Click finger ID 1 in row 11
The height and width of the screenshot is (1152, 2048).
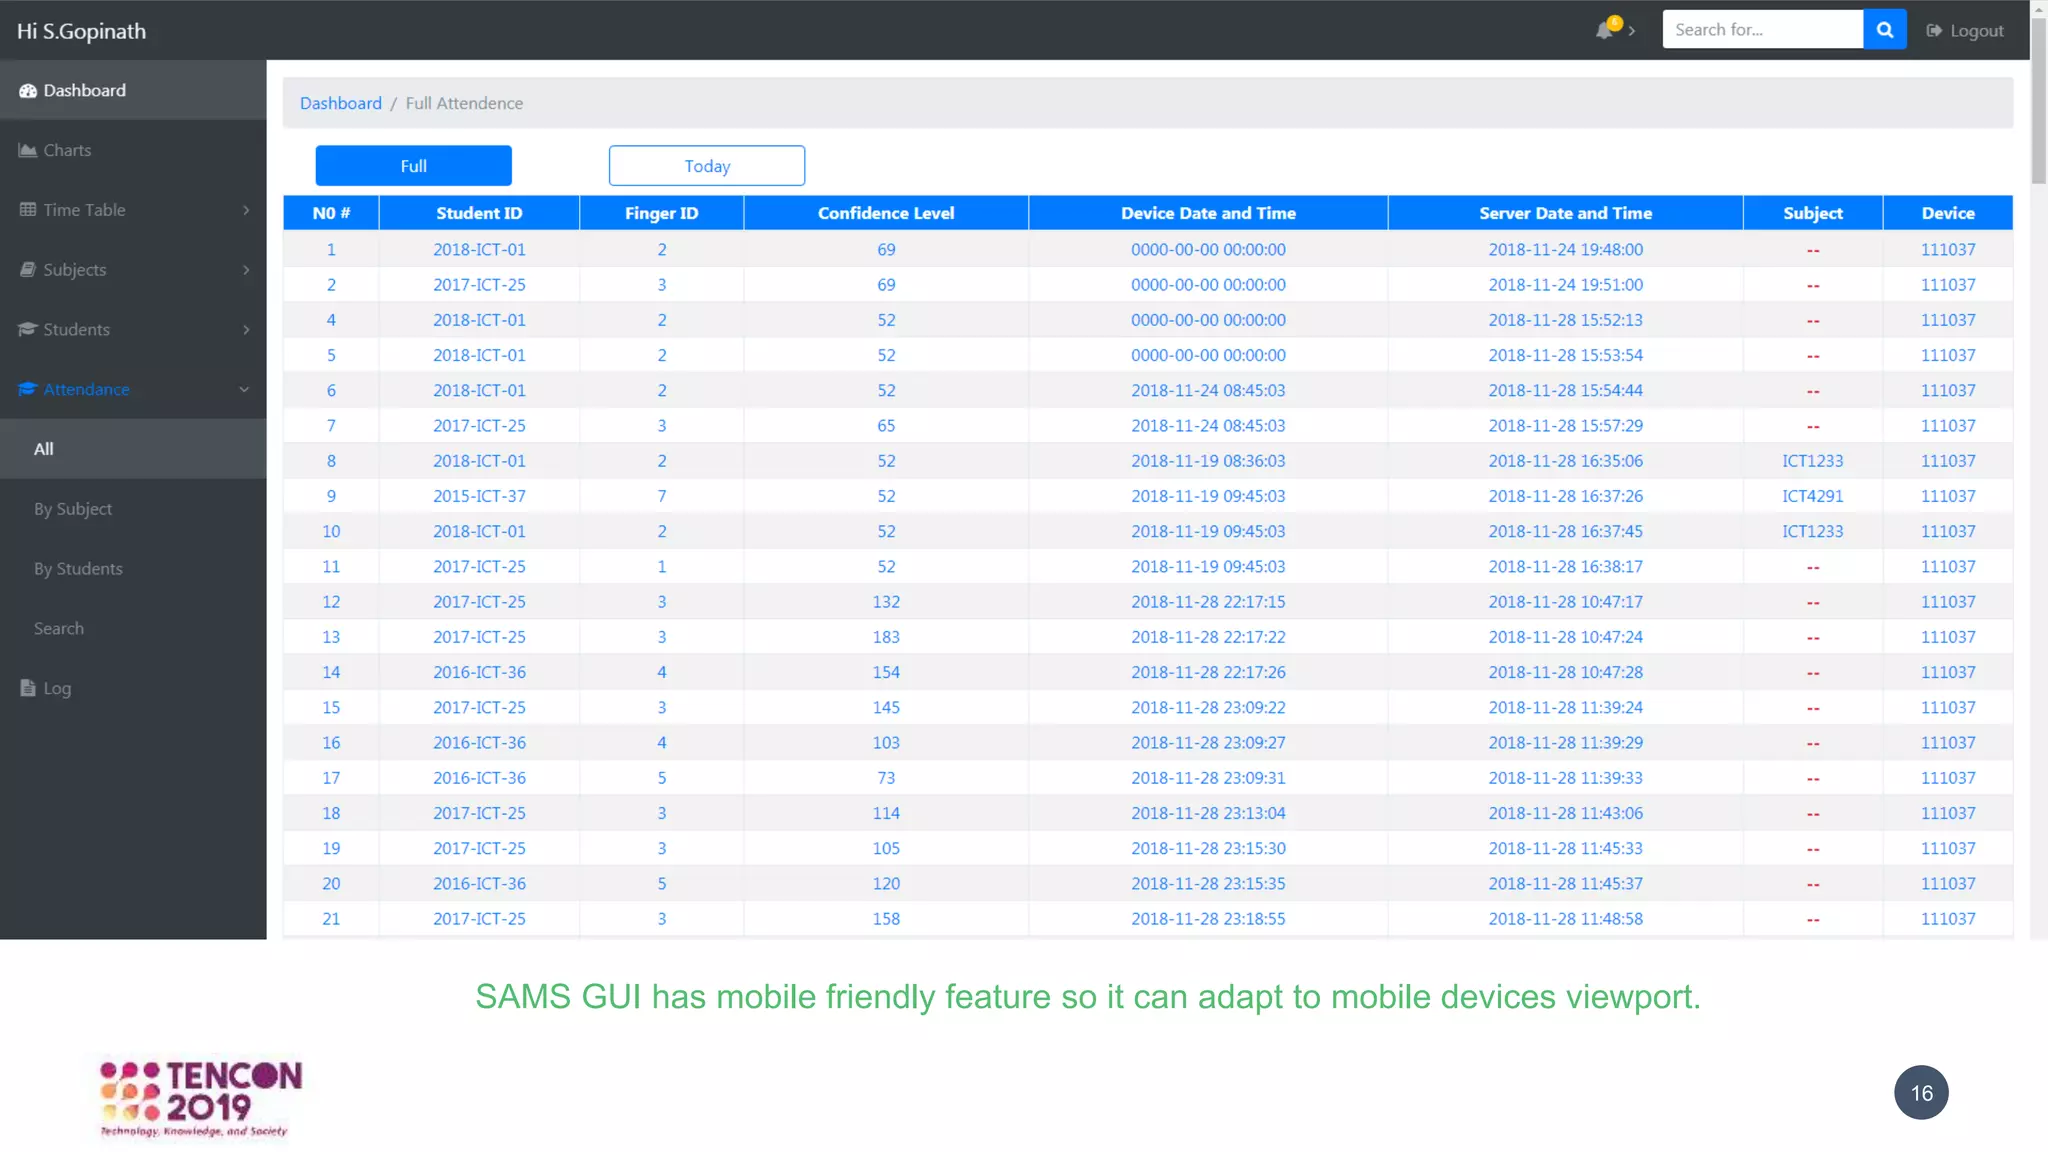coord(661,567)
